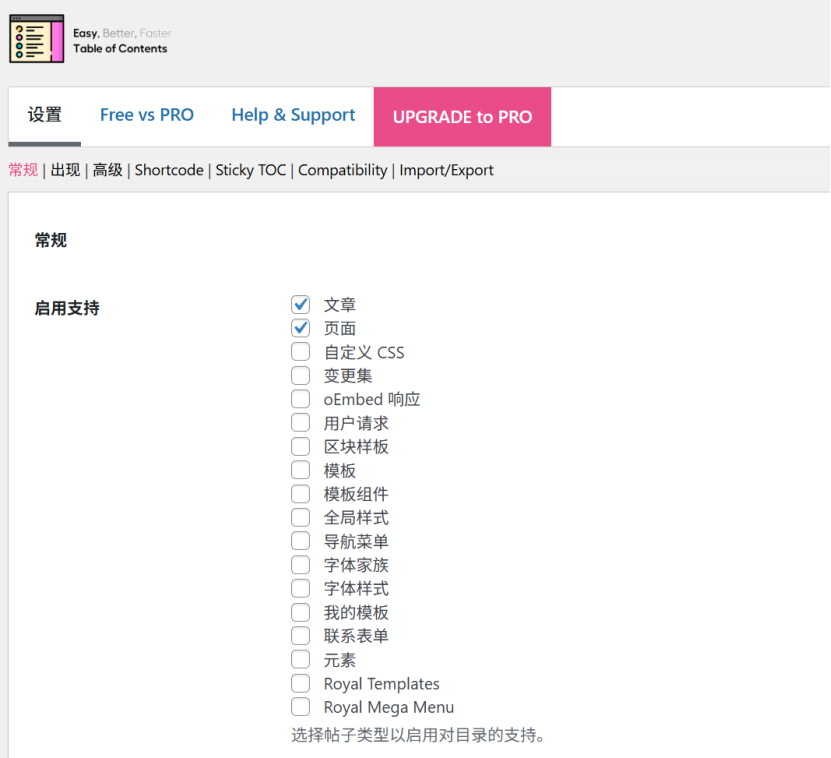The height and width of the screenshot is (758, 831).
Task: Enable oEmbed 响应 support checkbox
Action: tap(300, 399)
